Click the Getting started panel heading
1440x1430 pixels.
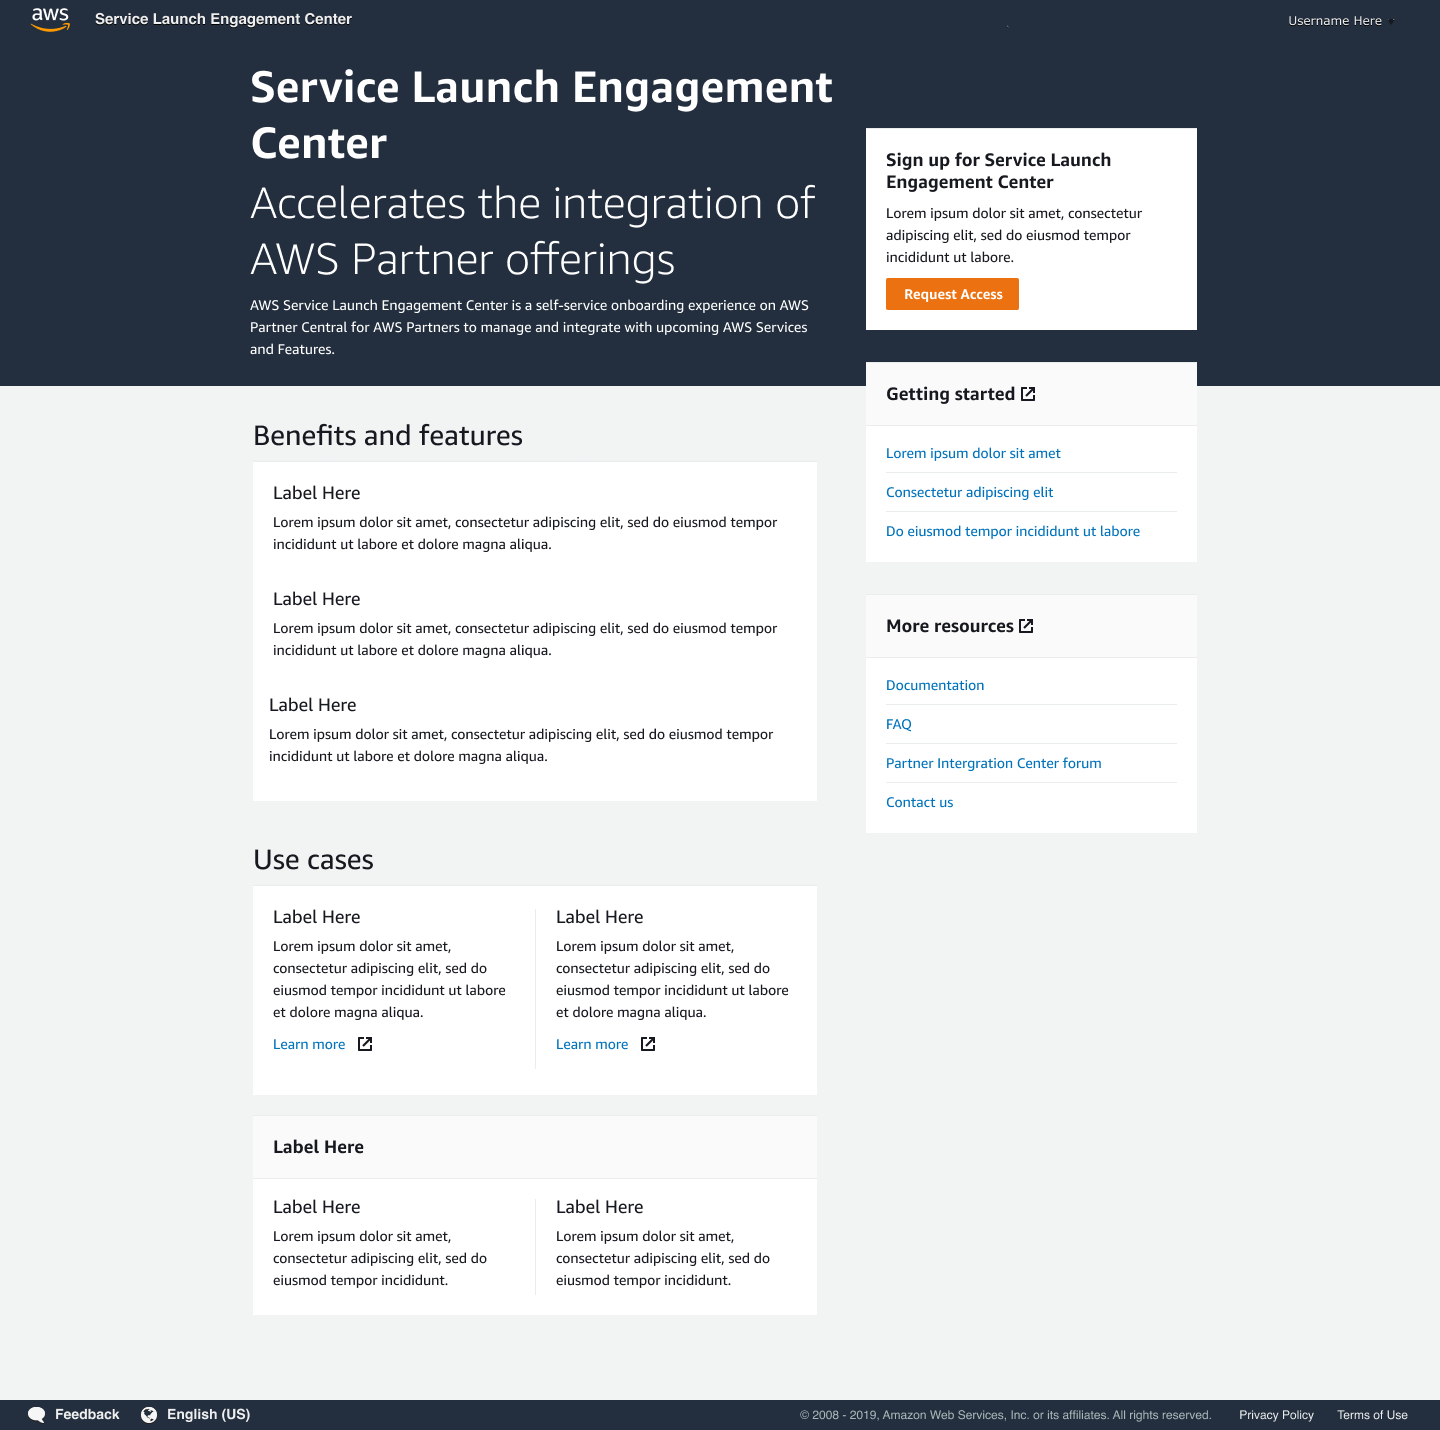[950, 394]
